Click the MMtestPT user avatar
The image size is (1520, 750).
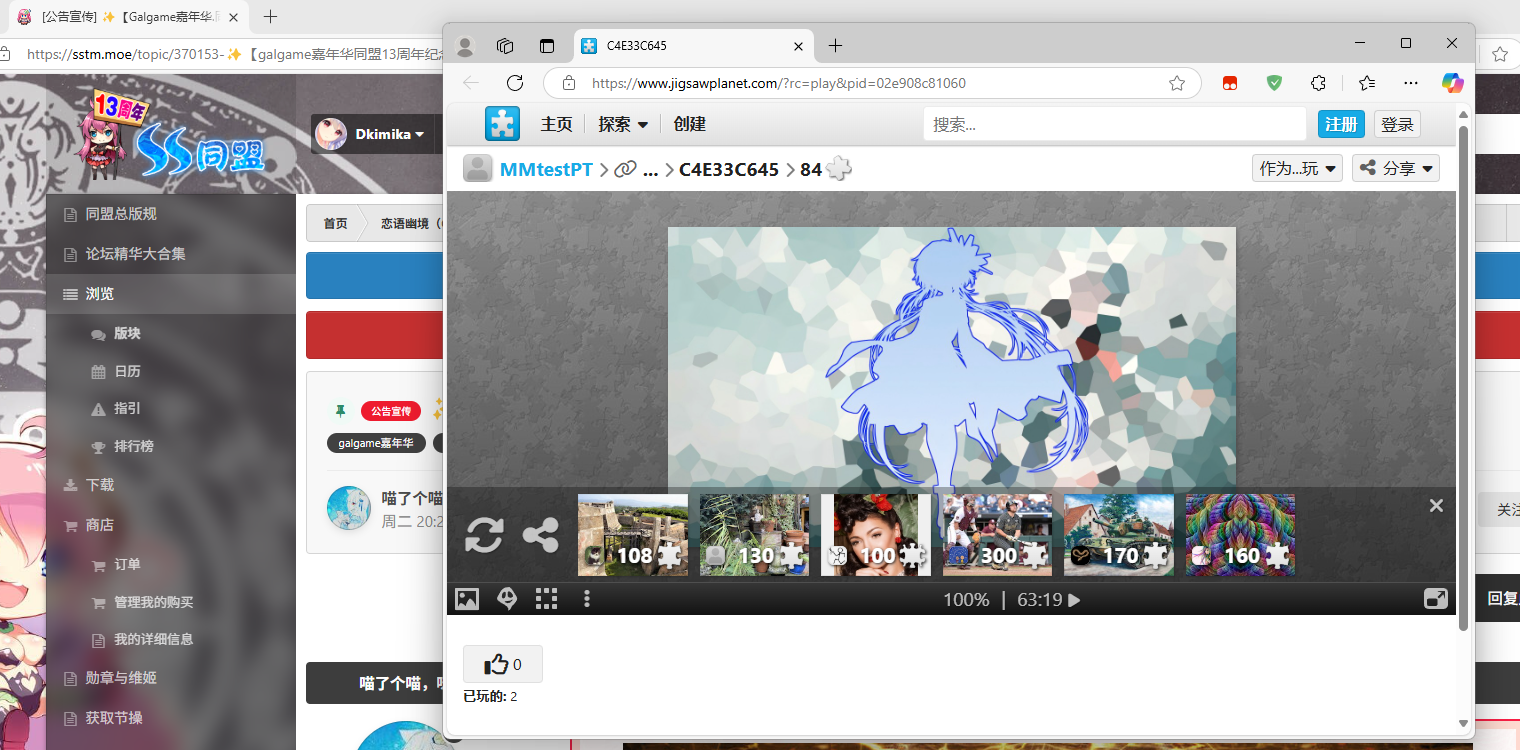pos(478,169)
